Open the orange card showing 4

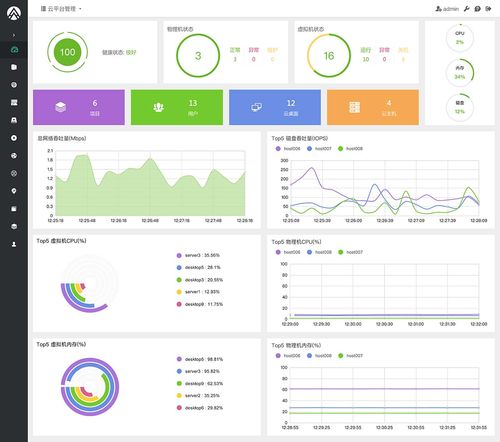coord(373,107)
